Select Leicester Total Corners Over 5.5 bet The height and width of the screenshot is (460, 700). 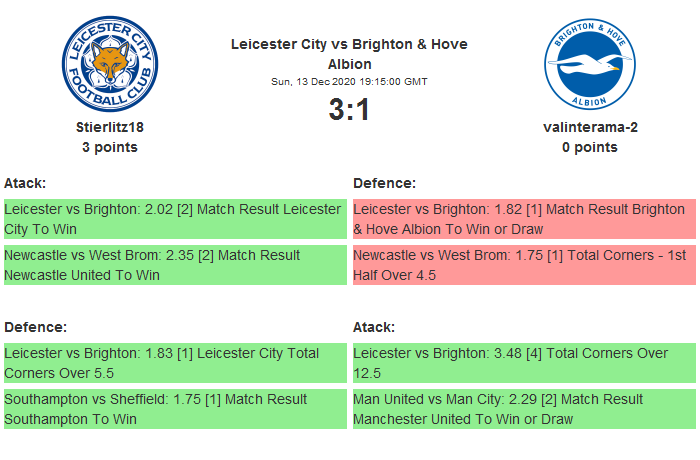click(x=174, y=363)
